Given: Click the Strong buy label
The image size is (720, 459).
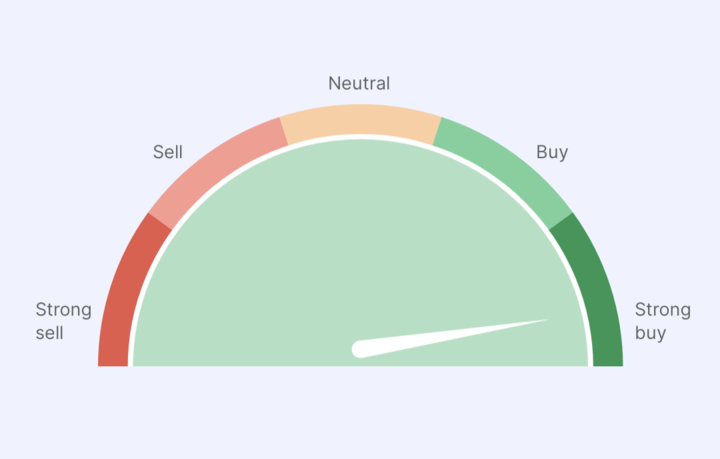Looking at the screenshot, I should point(663,321).
